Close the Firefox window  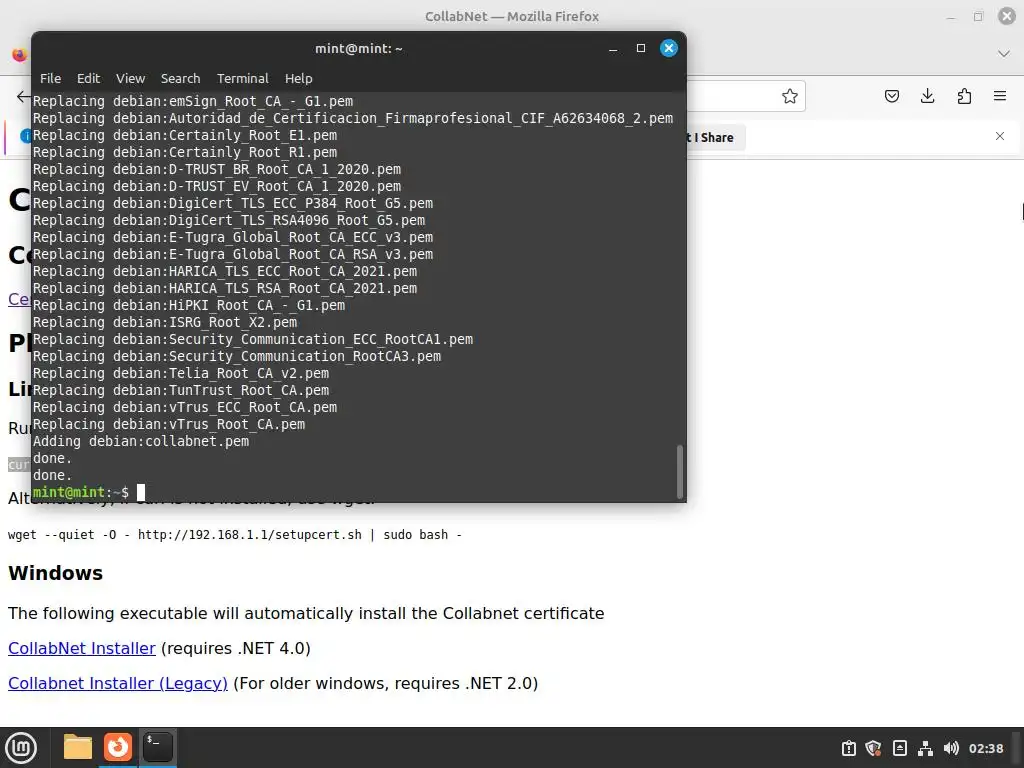(x=1006, y=16)
